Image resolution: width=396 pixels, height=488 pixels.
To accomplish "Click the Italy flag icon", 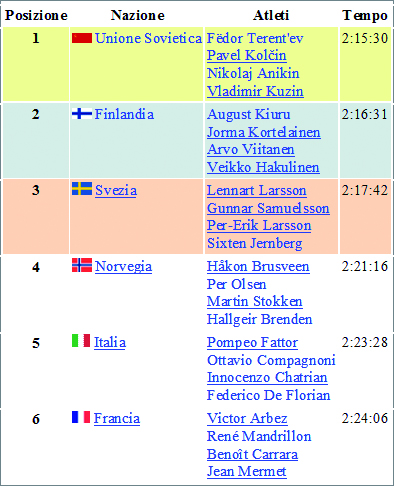I will [x=81, y=341].
